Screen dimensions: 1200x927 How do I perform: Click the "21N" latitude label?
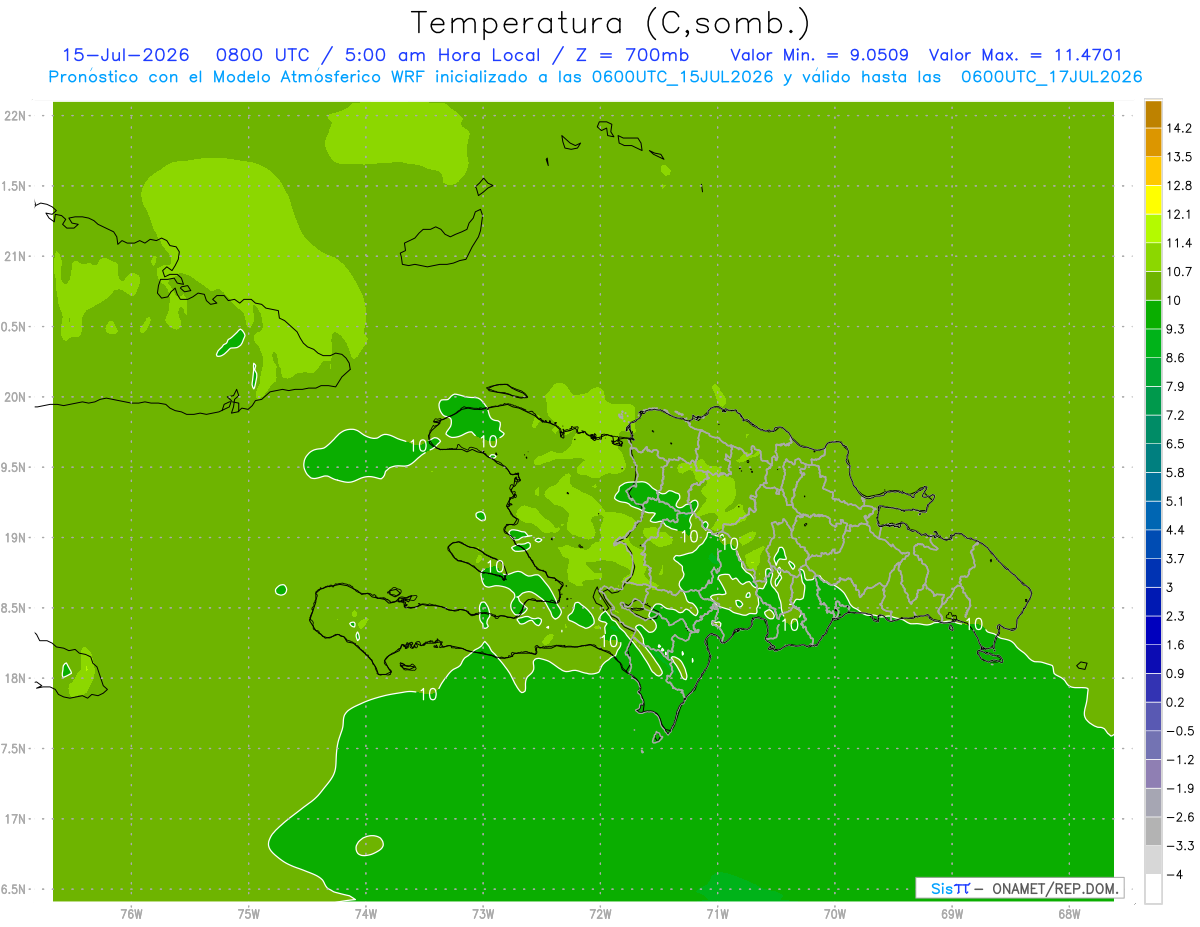(x=15, y=256)
